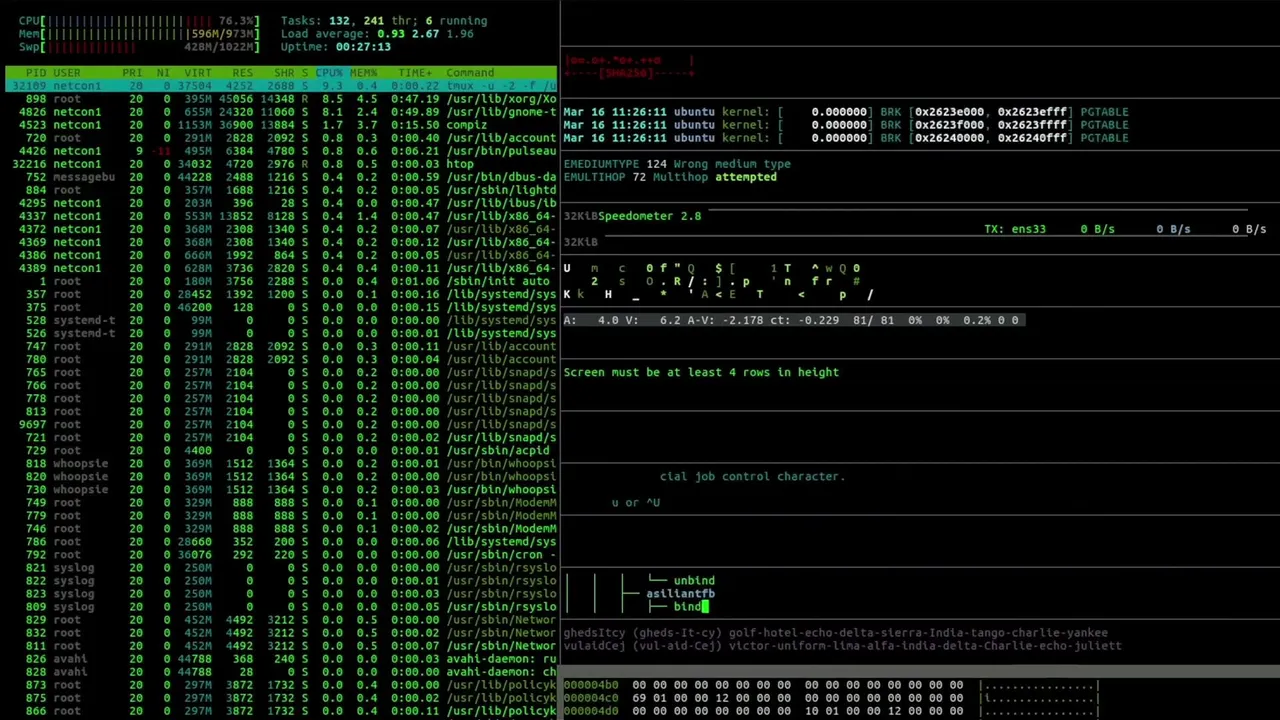Select the acpid process row PID 729

[x=281, y=450]
